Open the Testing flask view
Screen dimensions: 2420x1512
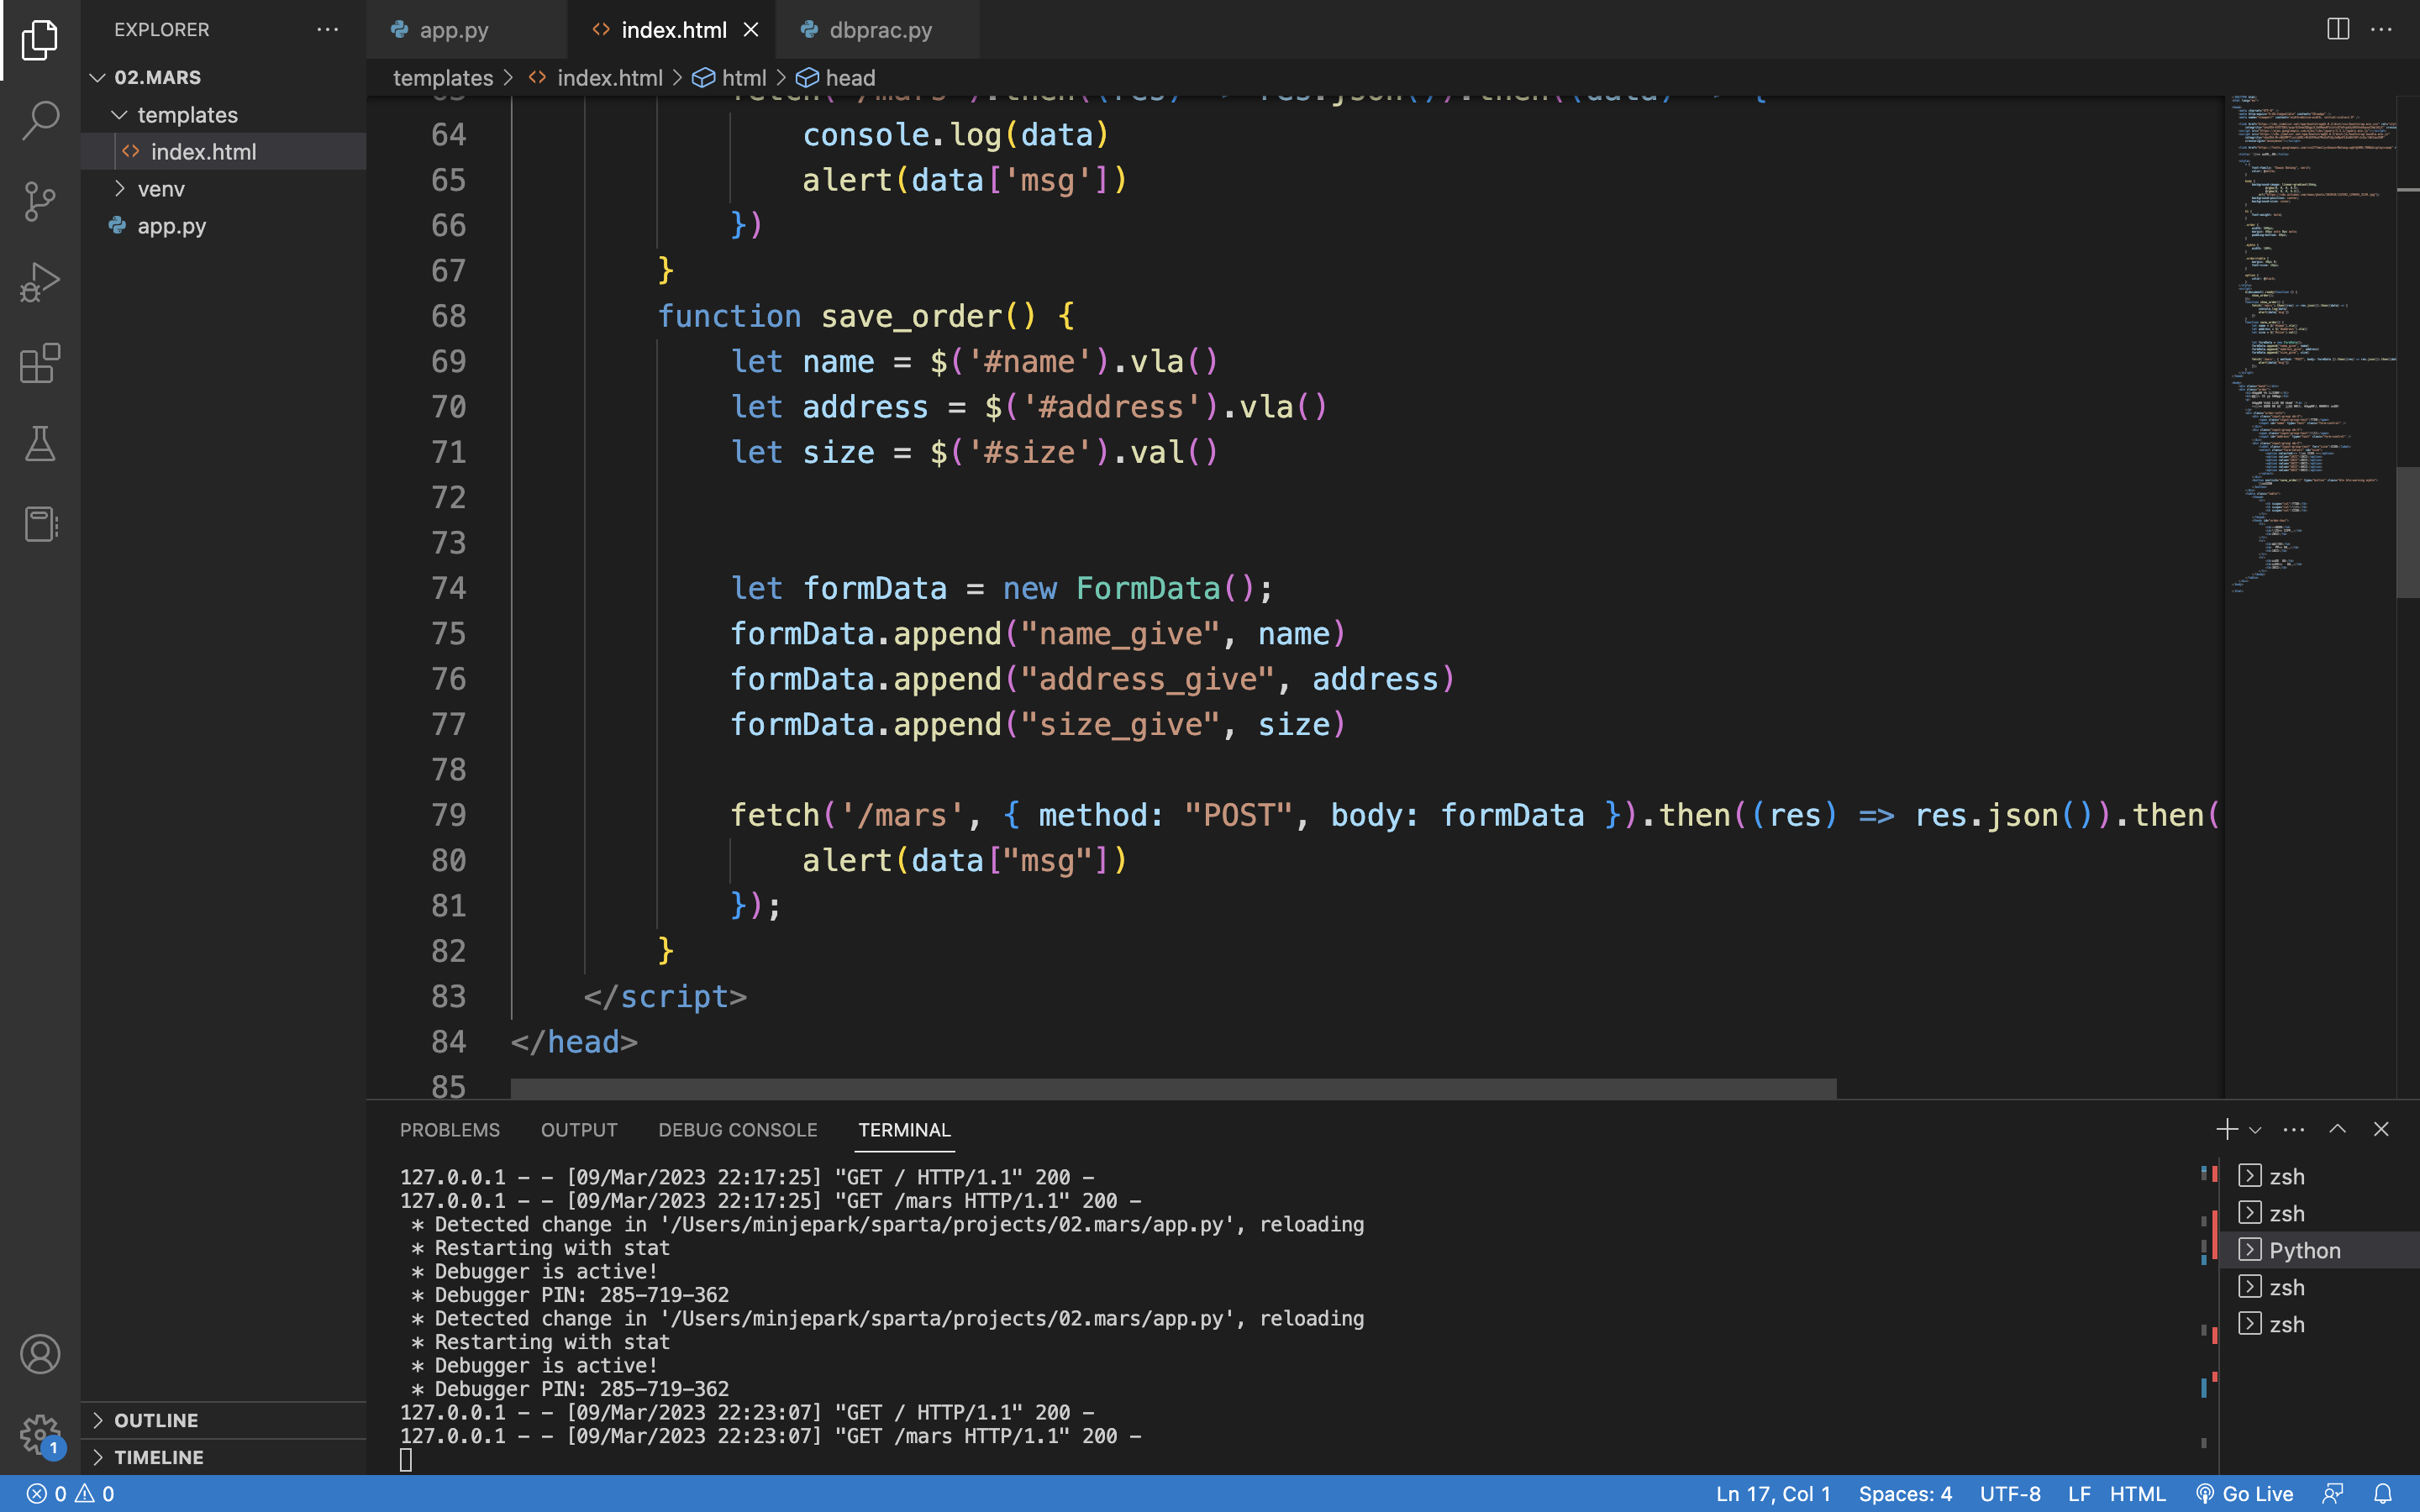point(40,444)
